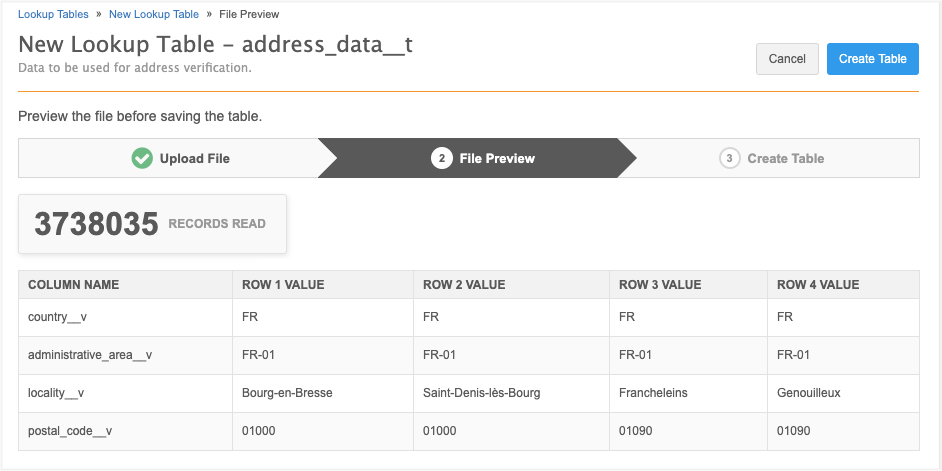Image resolution: width=942 pixels, height=471 pixels.
Task: Click the green checkmark Upload File icon
Action: point(142,158)
